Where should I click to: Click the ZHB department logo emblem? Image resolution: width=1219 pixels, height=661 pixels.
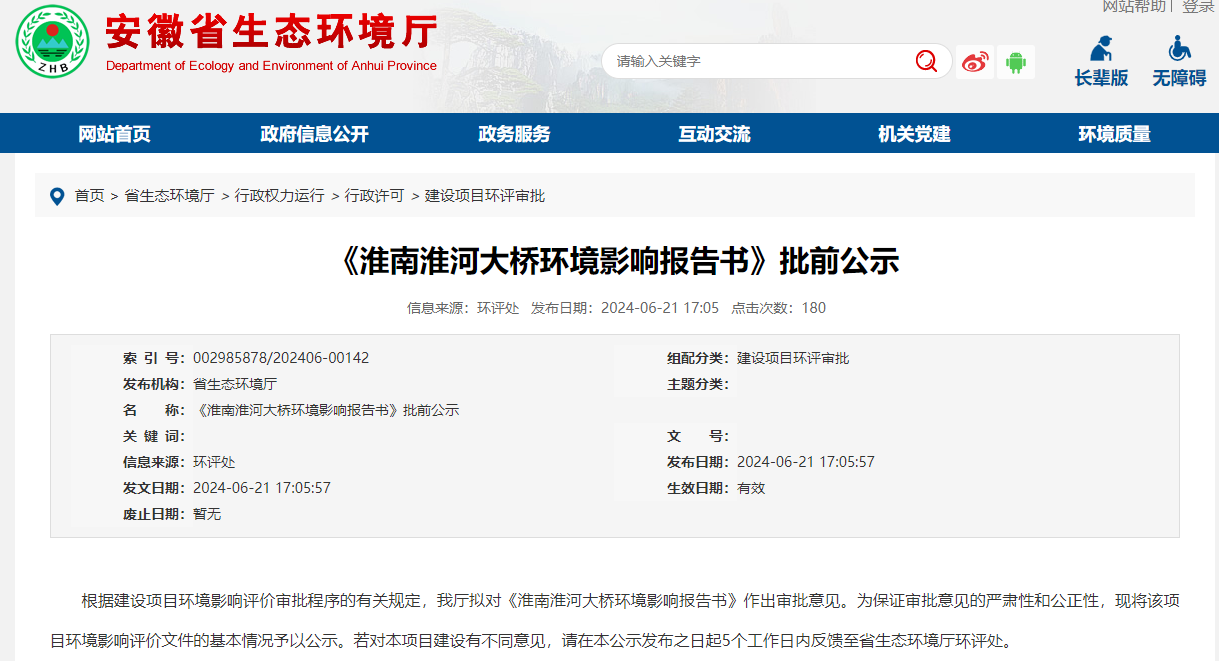tap(52, 42)
